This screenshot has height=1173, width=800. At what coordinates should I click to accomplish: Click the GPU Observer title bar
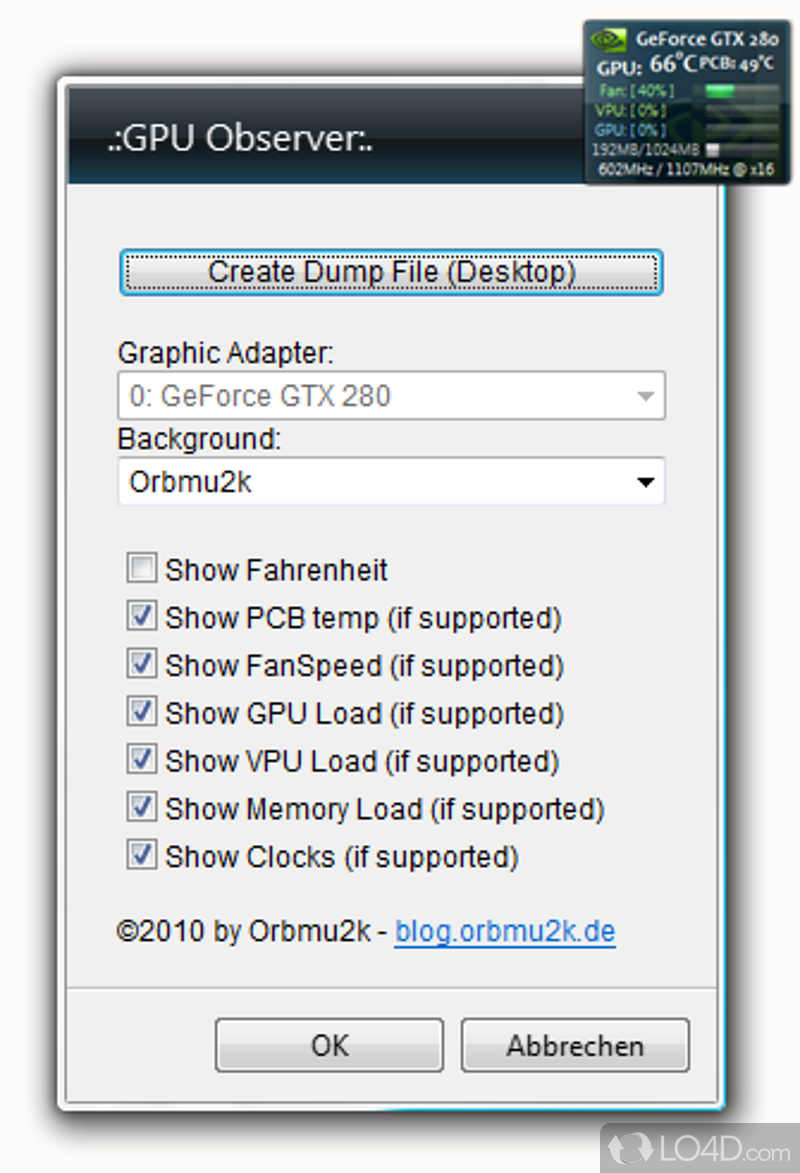pos(300,140)
